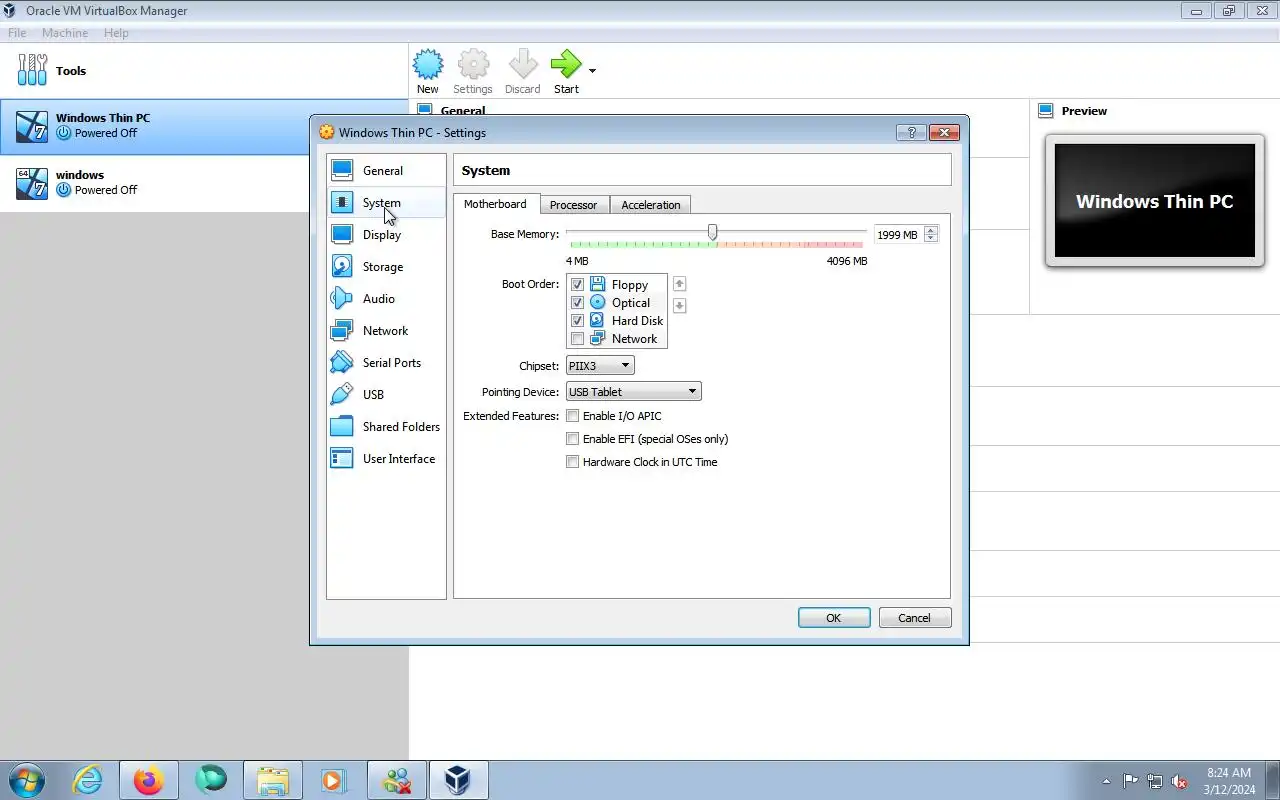Uncheck Floppy in boot order
This screenshot has width=1280, height=800.
click(x=577, y=285)
